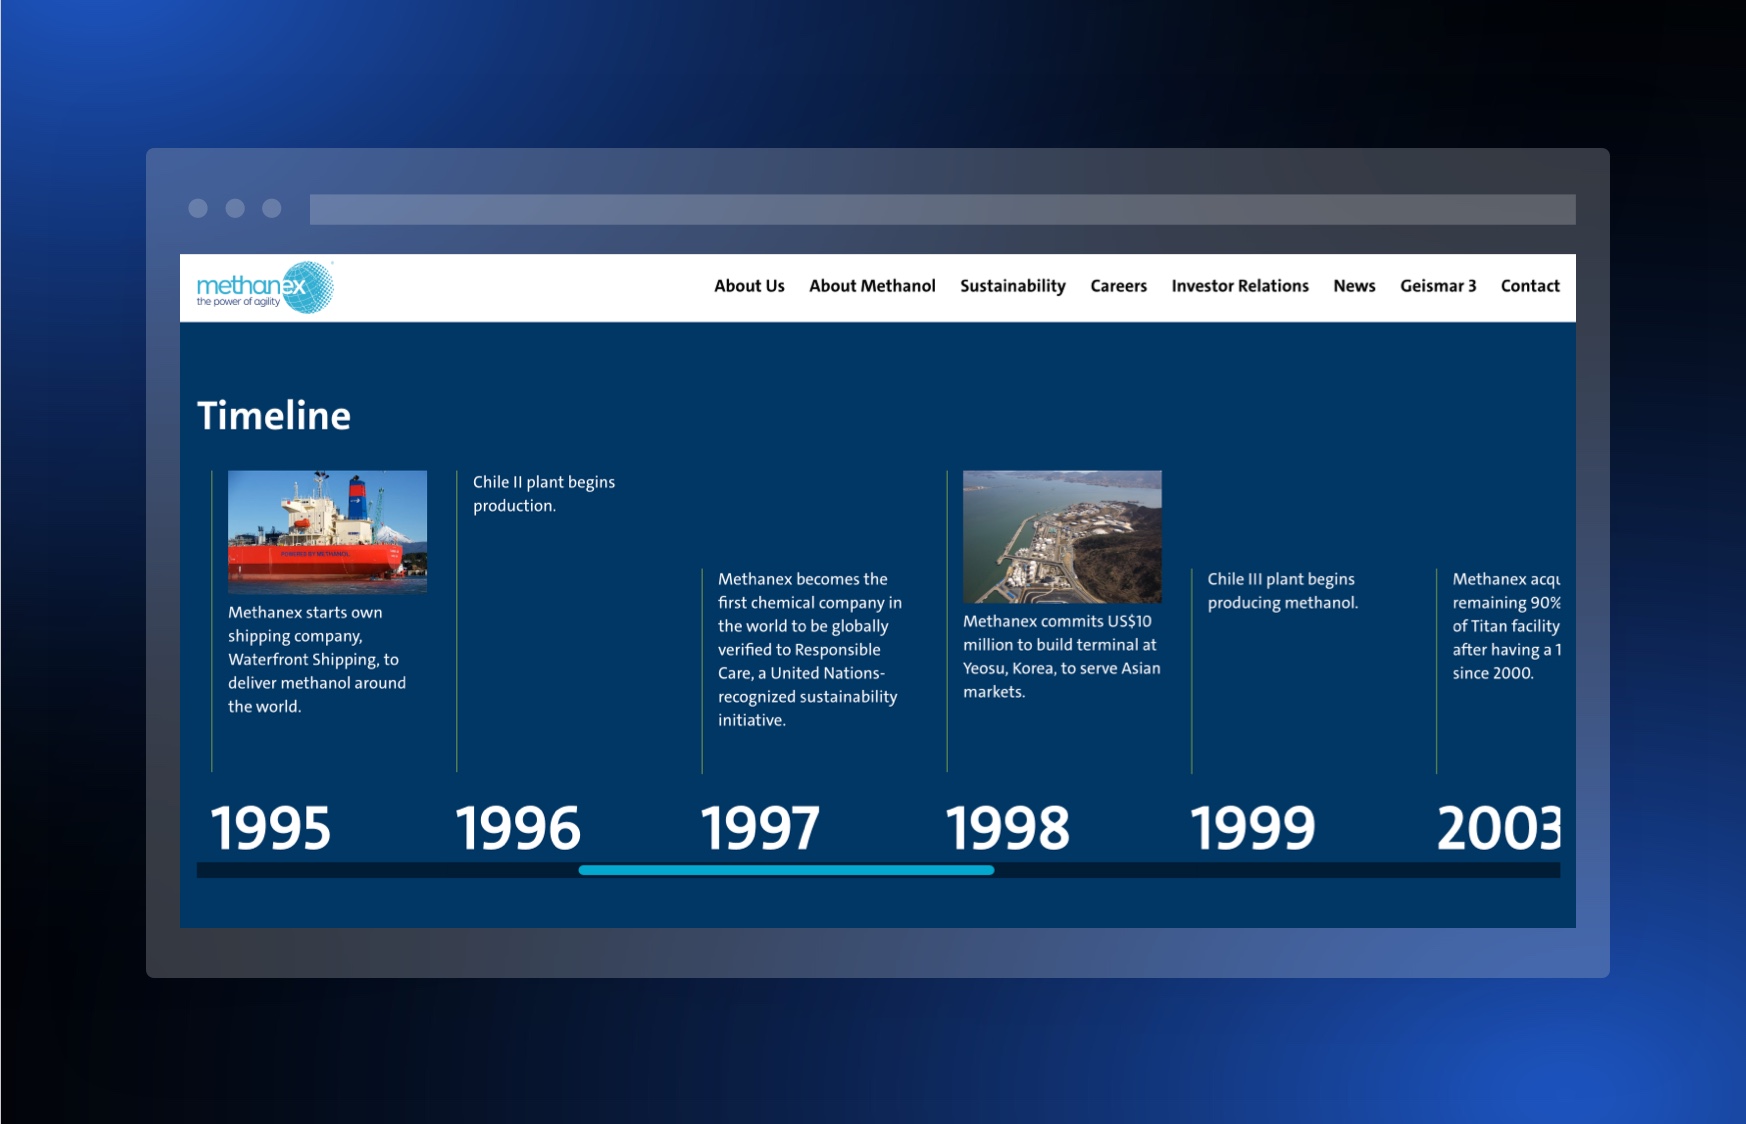Viewport: 1746px width, 1124px height.
Task: Open the Sustainability menu
Action: pyautogui.click(x=1013, y=287)
